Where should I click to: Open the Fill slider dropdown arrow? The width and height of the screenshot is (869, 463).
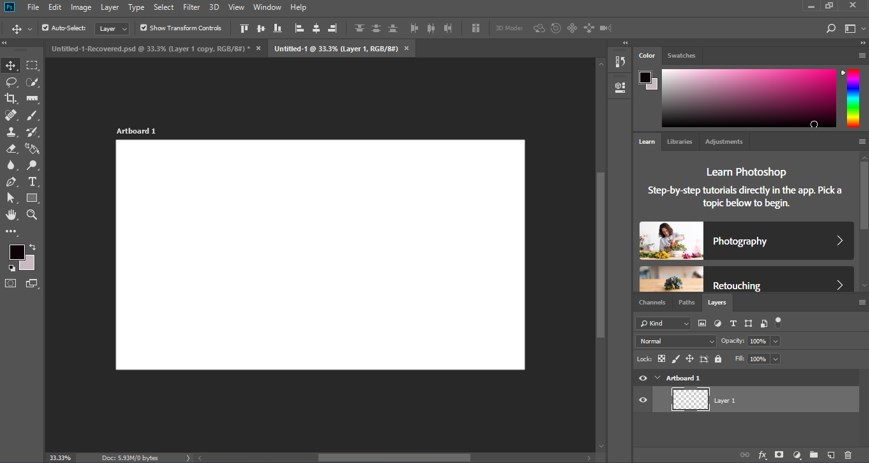click(775, 359)
